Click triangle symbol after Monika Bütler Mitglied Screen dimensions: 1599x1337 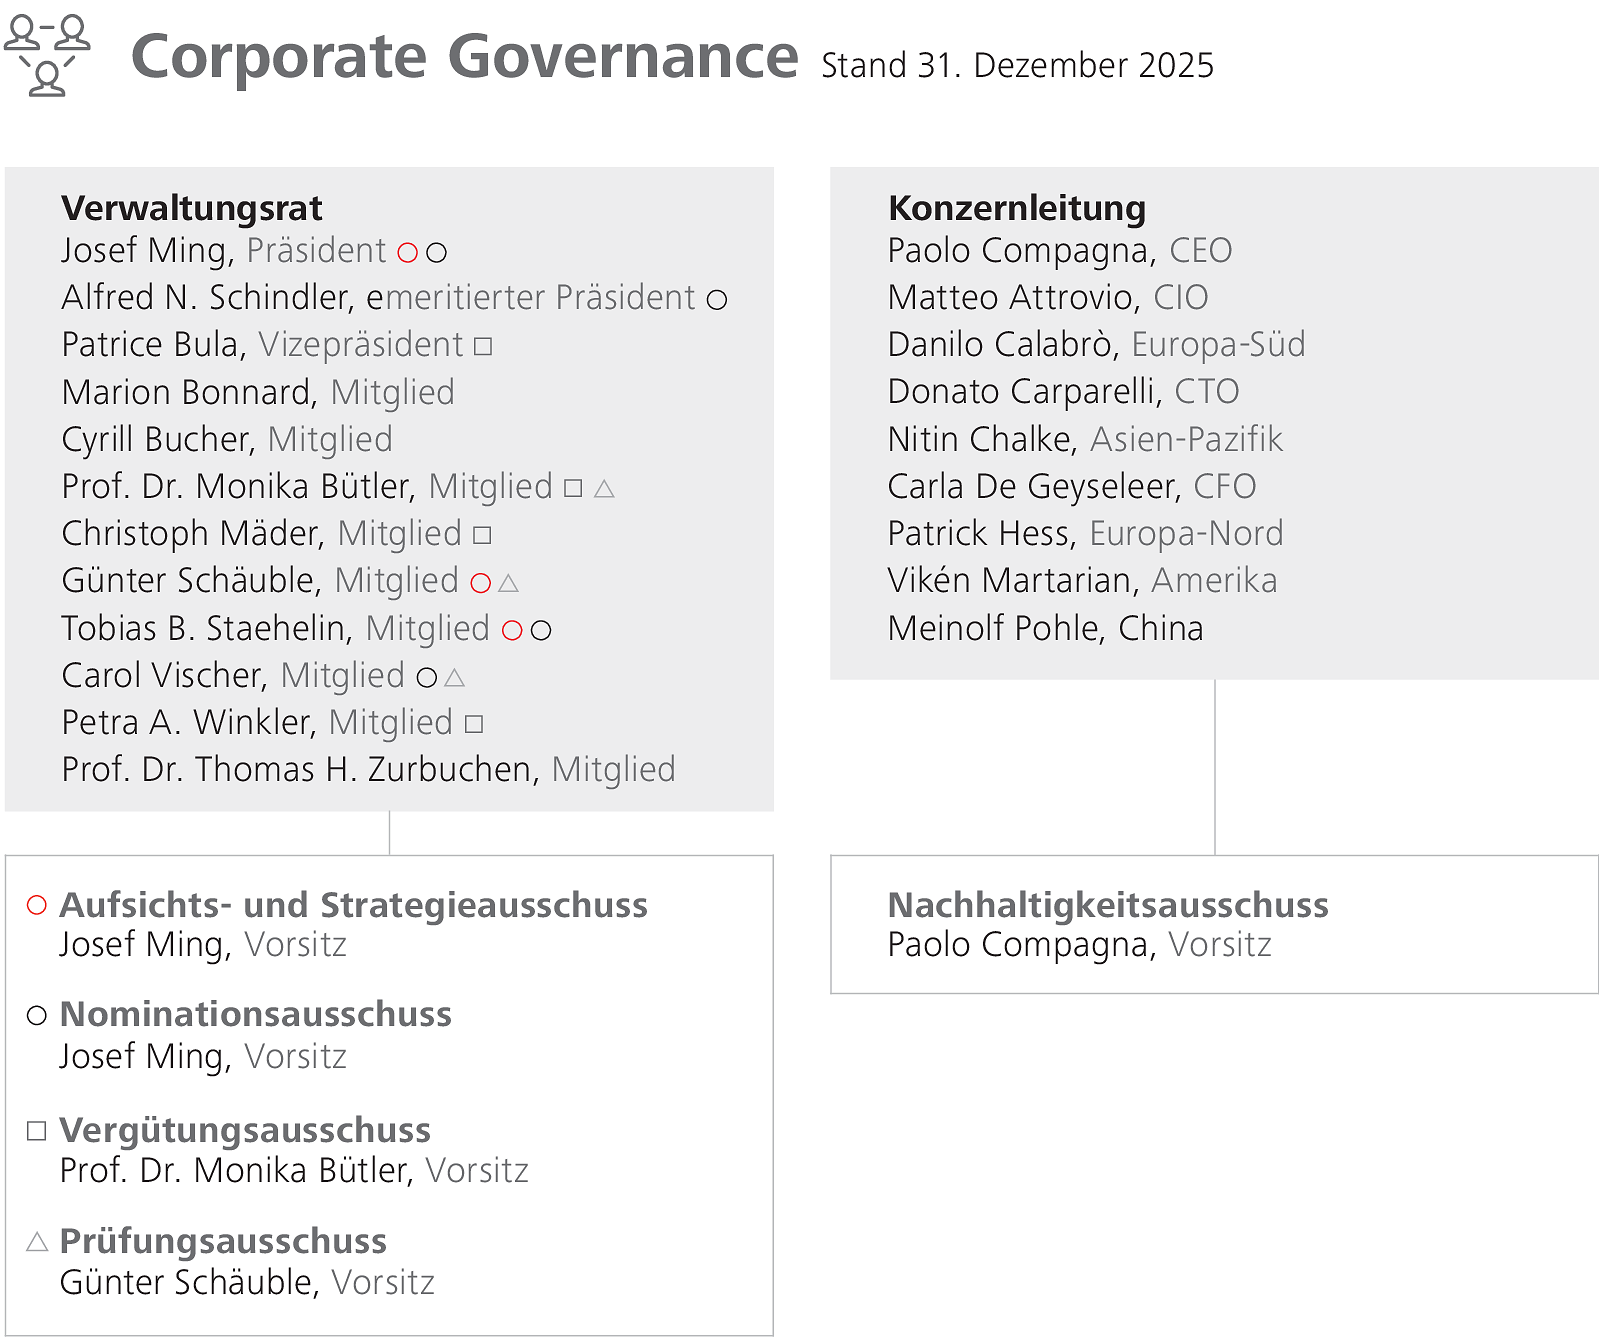[604, 488]
